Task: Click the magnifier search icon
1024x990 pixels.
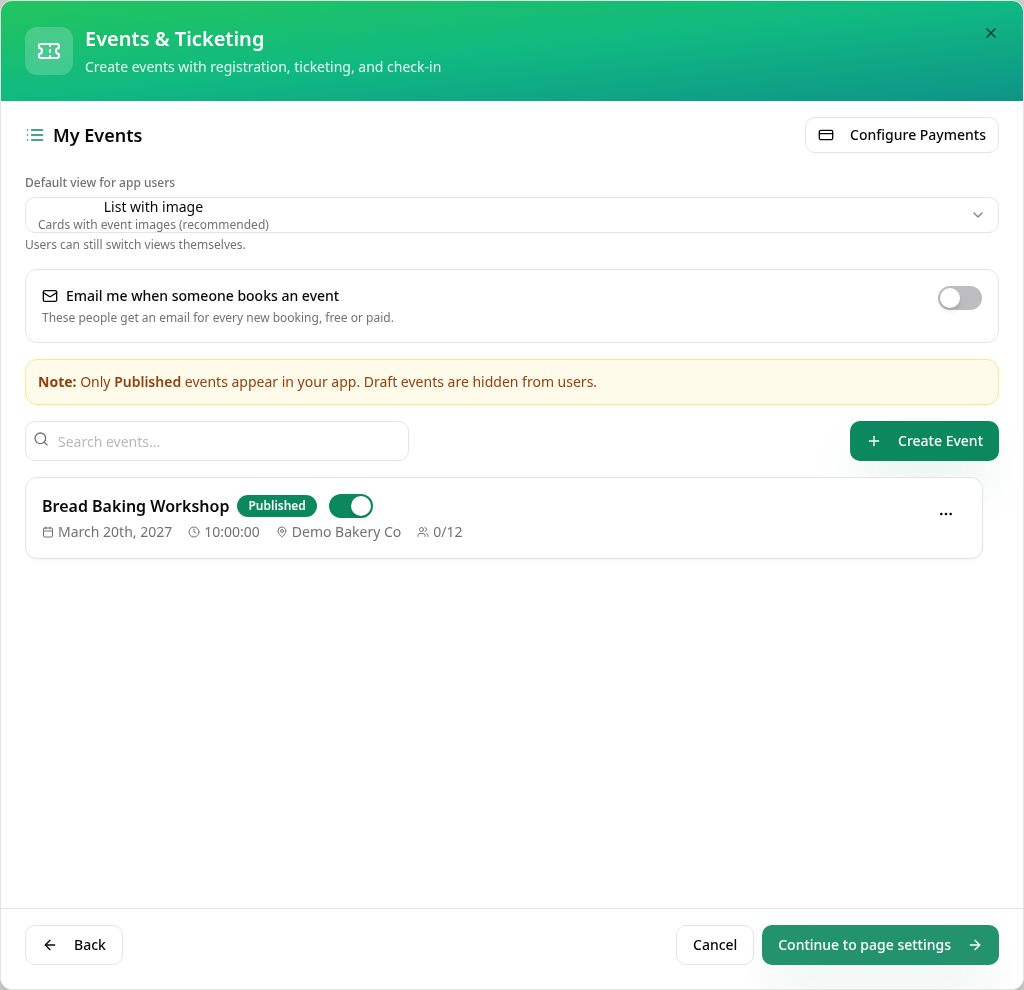Action: tap(41, 439)
